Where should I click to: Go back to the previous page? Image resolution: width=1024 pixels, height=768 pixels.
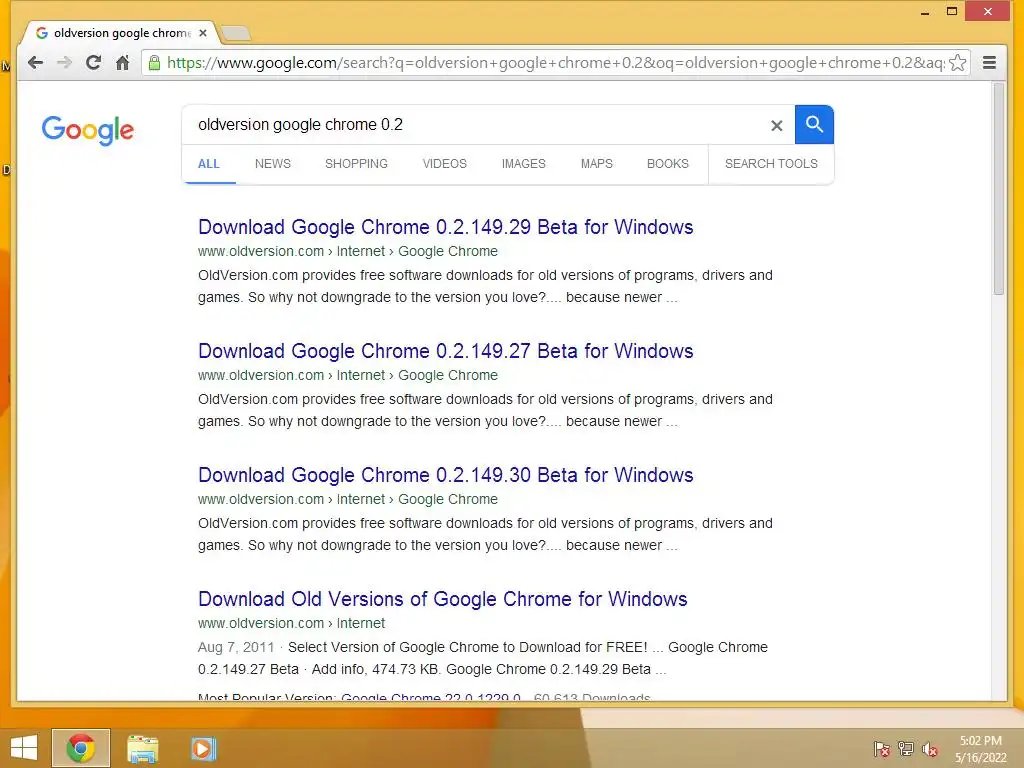point(35,63)
